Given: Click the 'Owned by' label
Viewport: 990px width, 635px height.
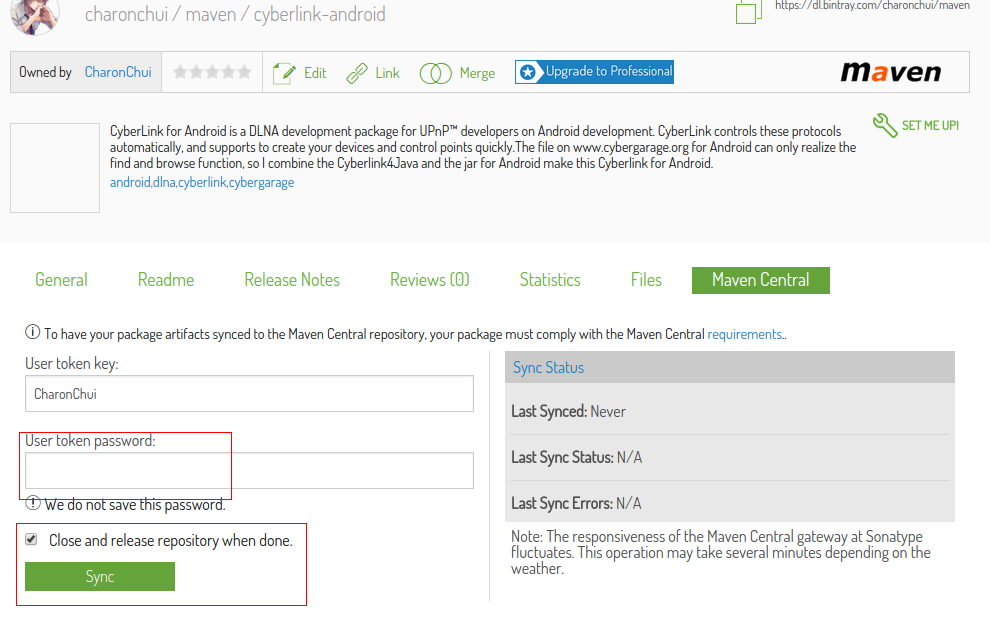Looking at the screenshot, I should 45,72.
